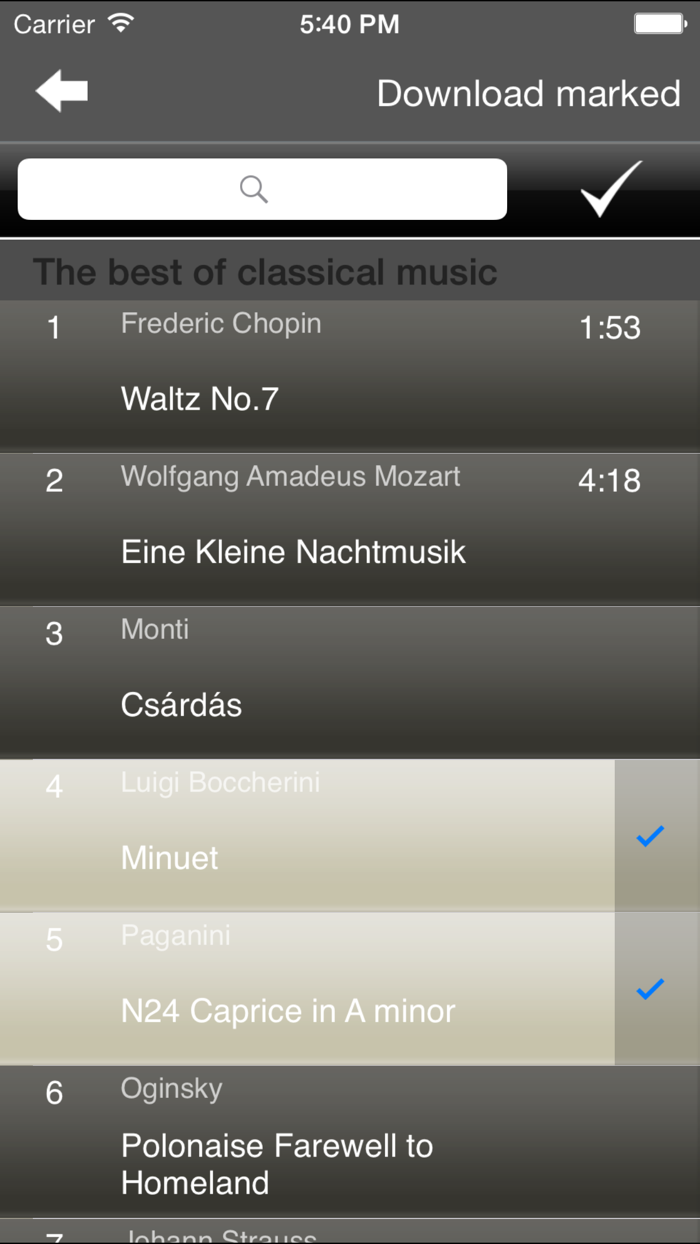The image size is (700, 1244).
Task: Tap the Minuet track title
Action: (x=170, y=858)
